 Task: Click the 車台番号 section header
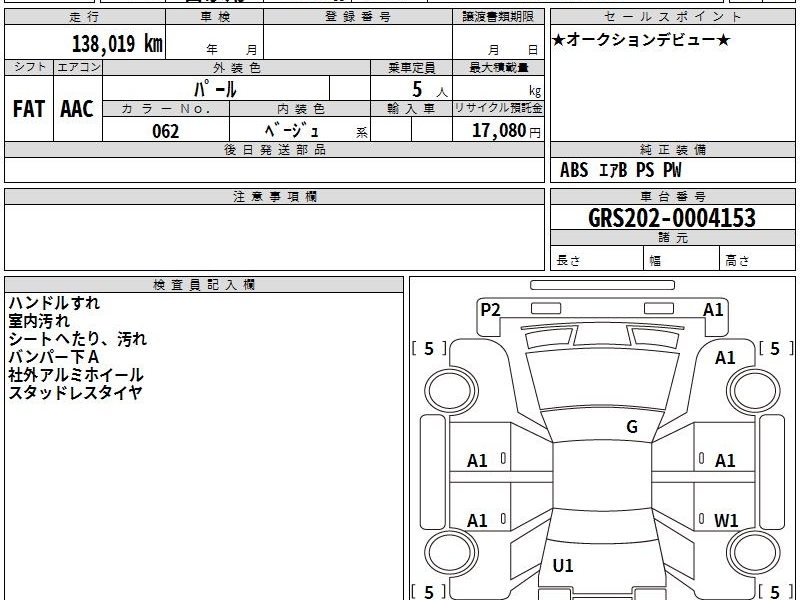click(x=672, y=196)
